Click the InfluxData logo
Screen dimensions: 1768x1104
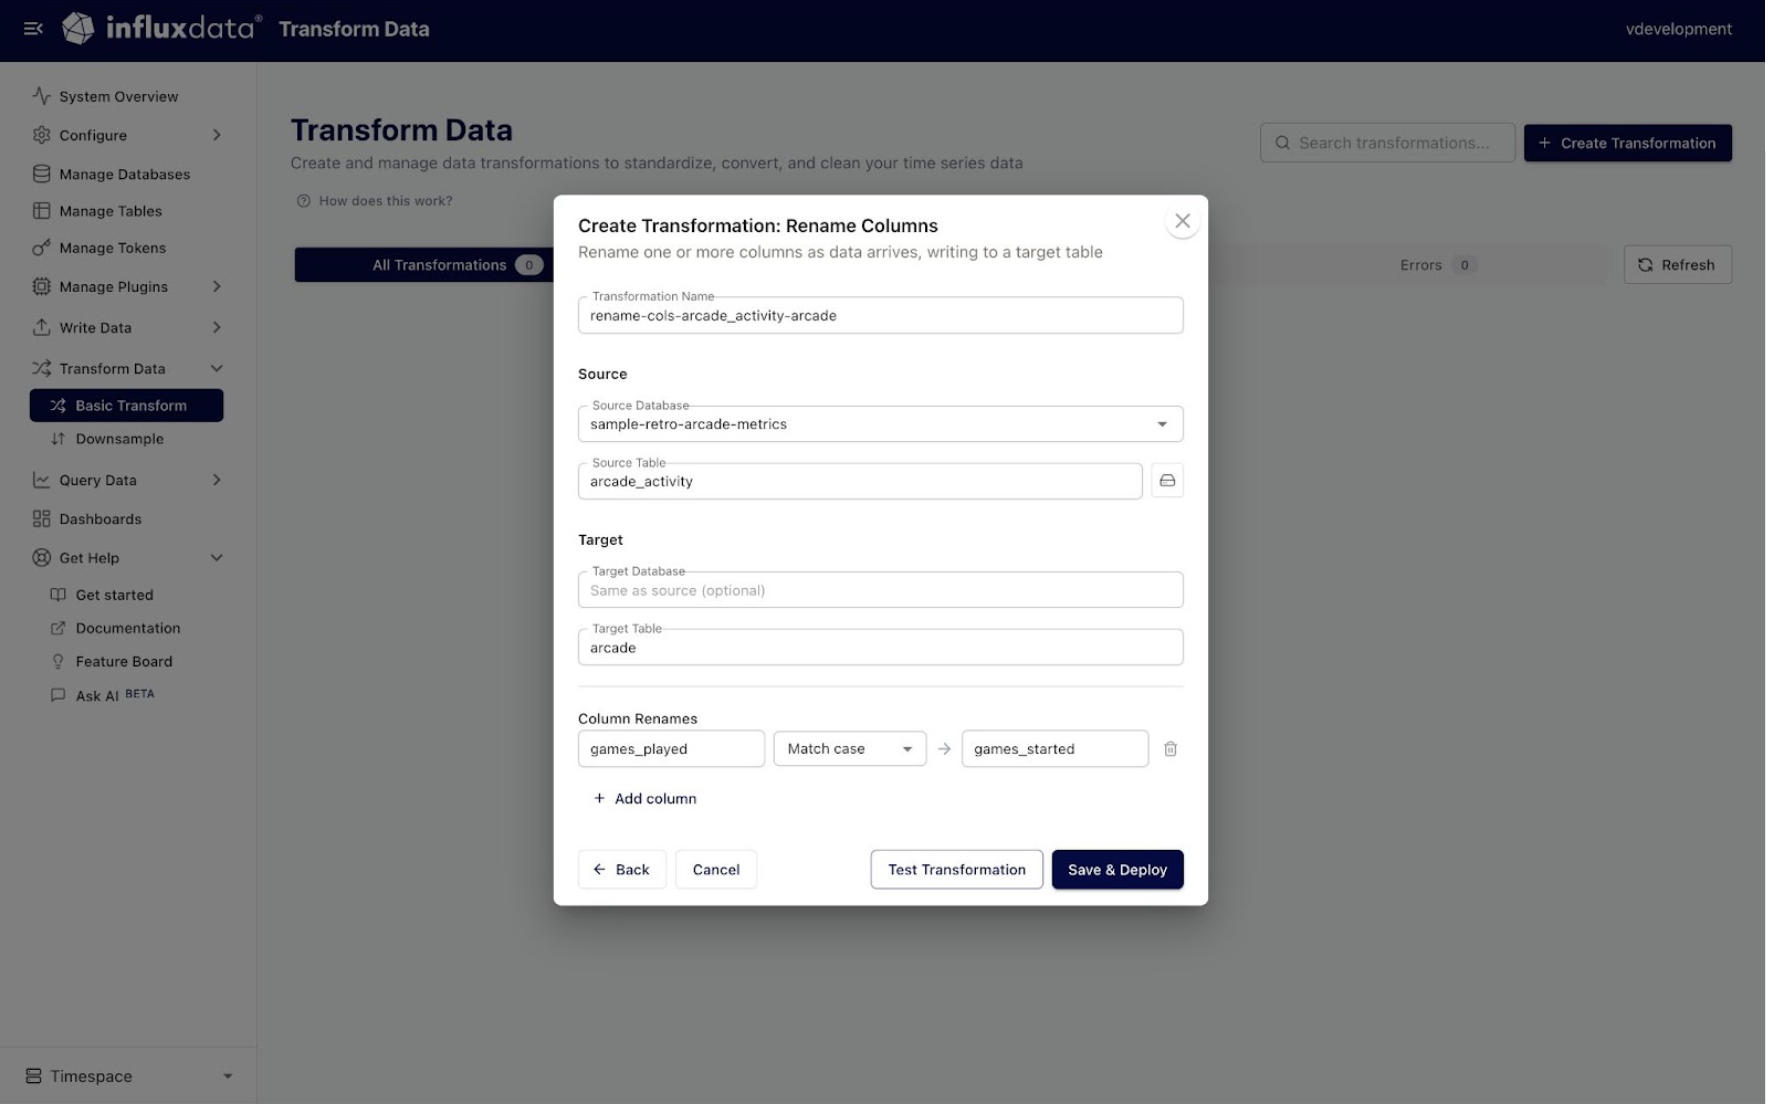coord(162,28)
